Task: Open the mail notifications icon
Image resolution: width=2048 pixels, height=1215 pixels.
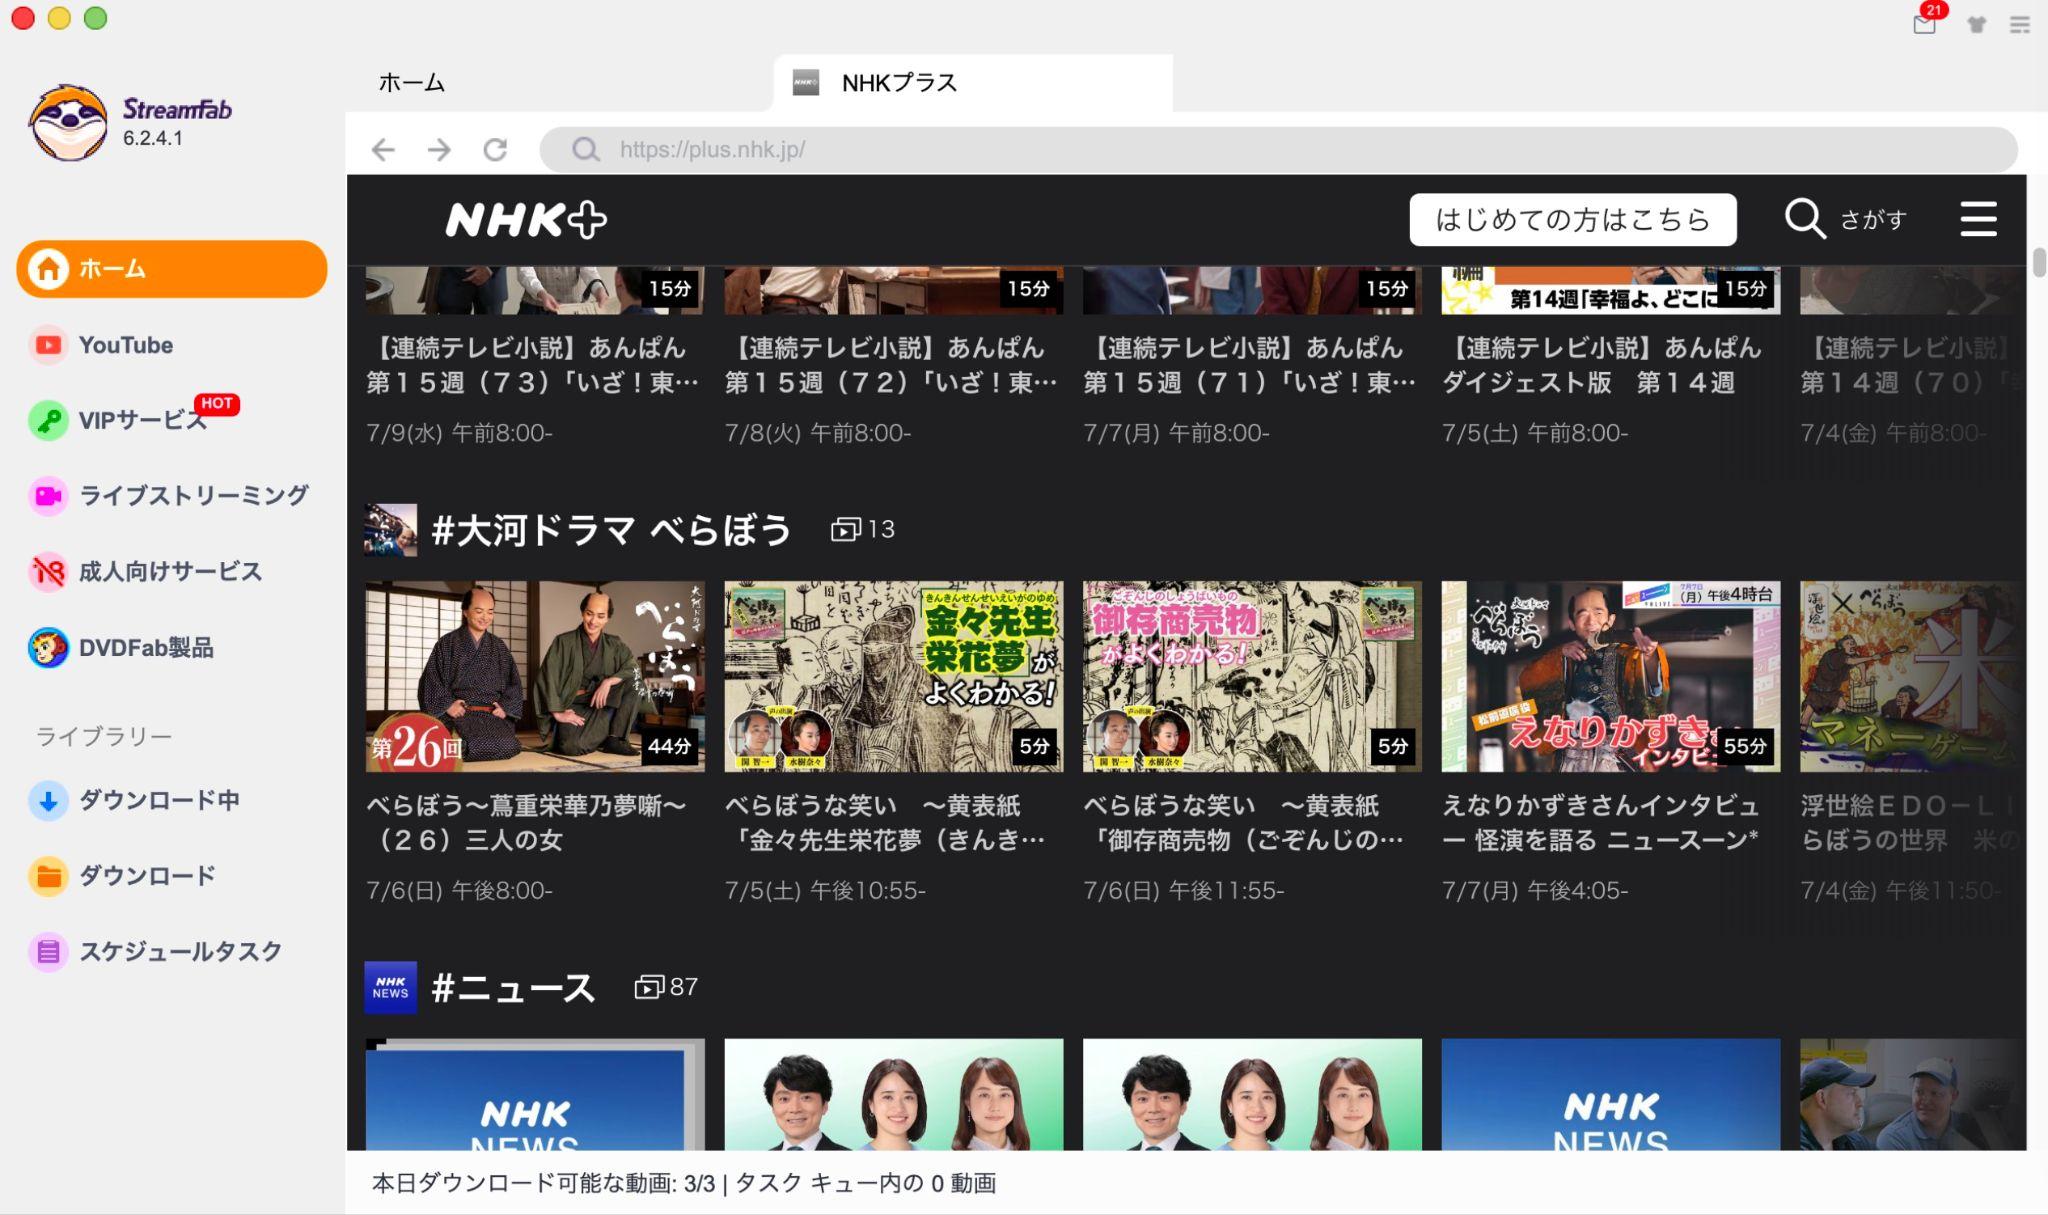Action: point(1924,24)
